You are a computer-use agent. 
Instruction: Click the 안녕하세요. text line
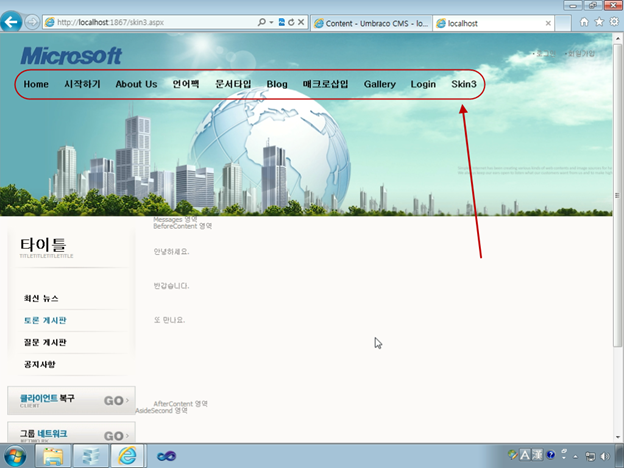172,252
